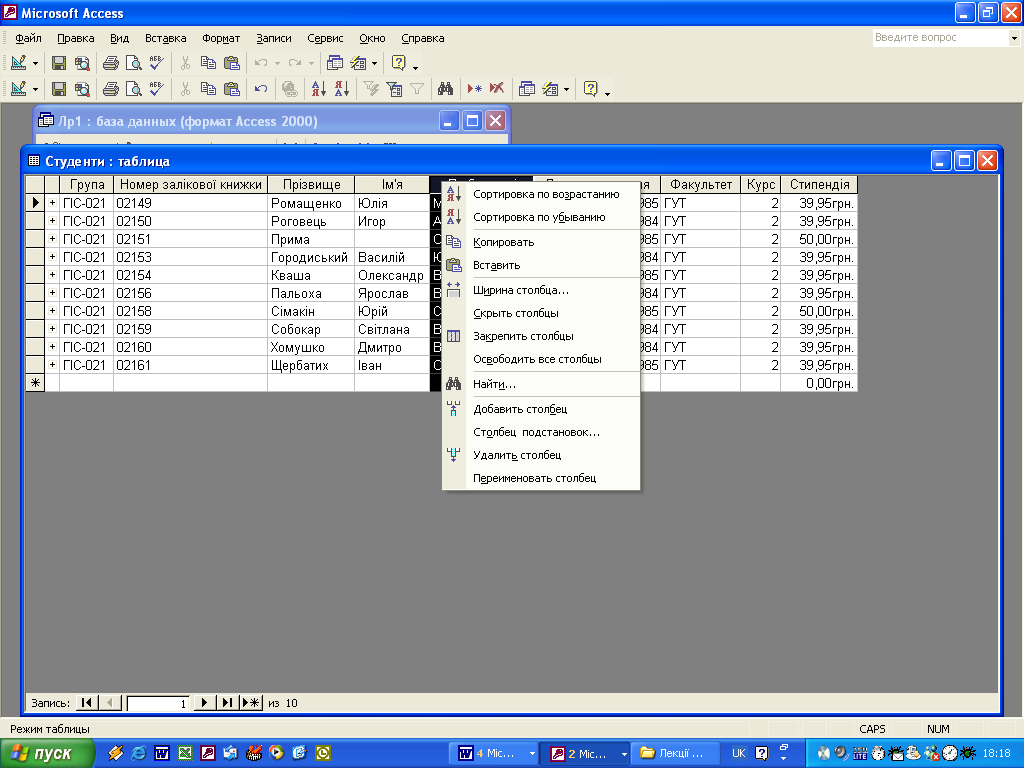Viewport: 1024px width, 768px height.
Task: Click Database Window icon in first toolbar
Action: (334, 63)
